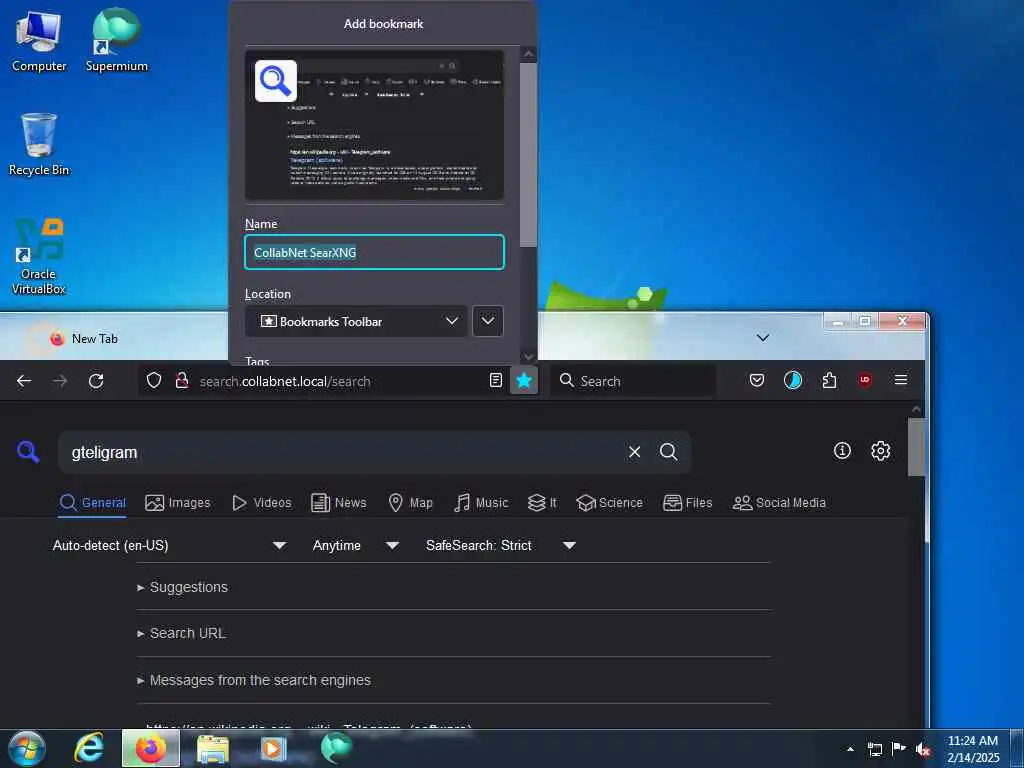Open the list all tabs chevron
The height and width of the screenshot is (768, 1024).
click(763, 338)
